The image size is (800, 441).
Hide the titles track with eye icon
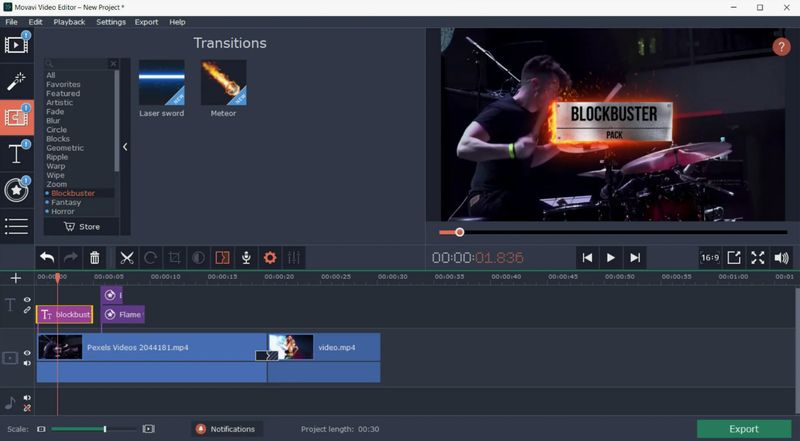click(27, 300)
